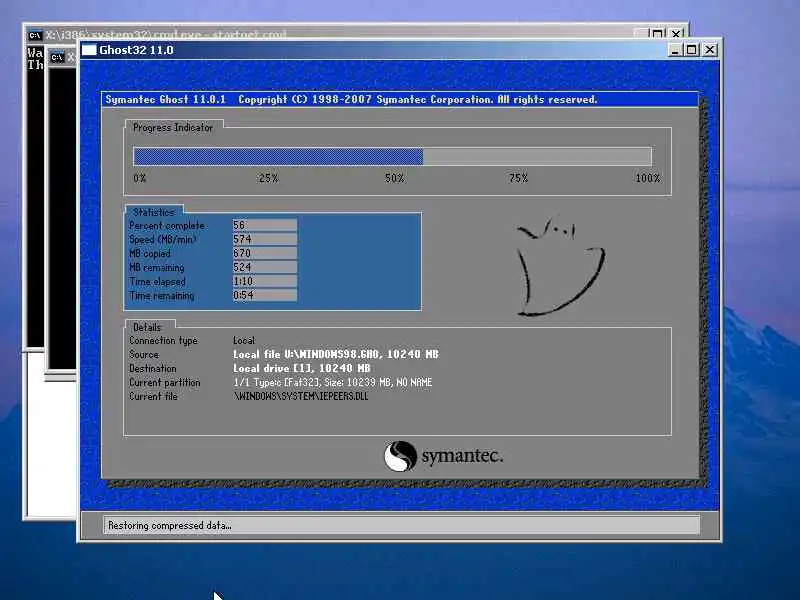The height and width of the screenshot is (600, 800).
Task: Close the background cmd.exe startnet window
Action: [x=676, y=34]
